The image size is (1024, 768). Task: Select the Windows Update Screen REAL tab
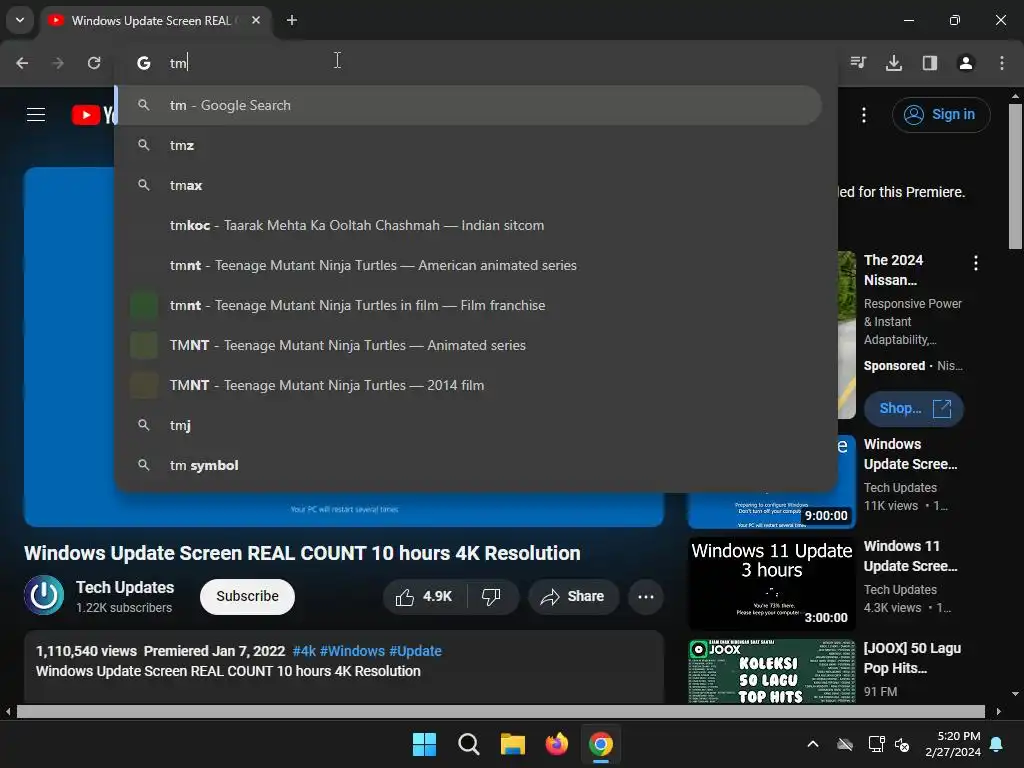point(150,21)
